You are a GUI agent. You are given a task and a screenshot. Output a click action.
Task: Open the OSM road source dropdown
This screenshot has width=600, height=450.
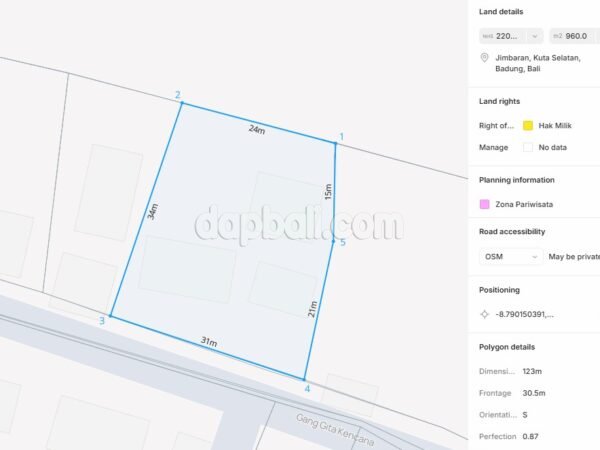pos(511,256)
